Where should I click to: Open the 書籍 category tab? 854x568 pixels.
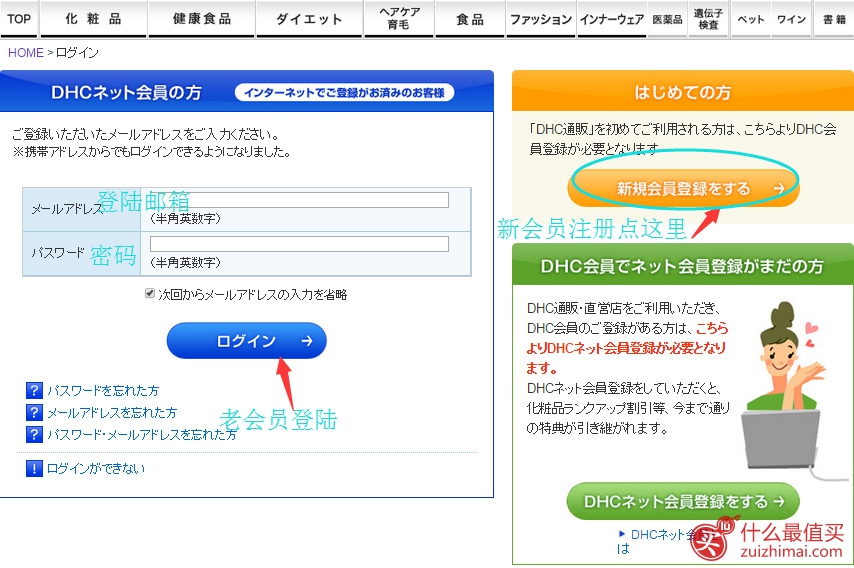[834, 19]
